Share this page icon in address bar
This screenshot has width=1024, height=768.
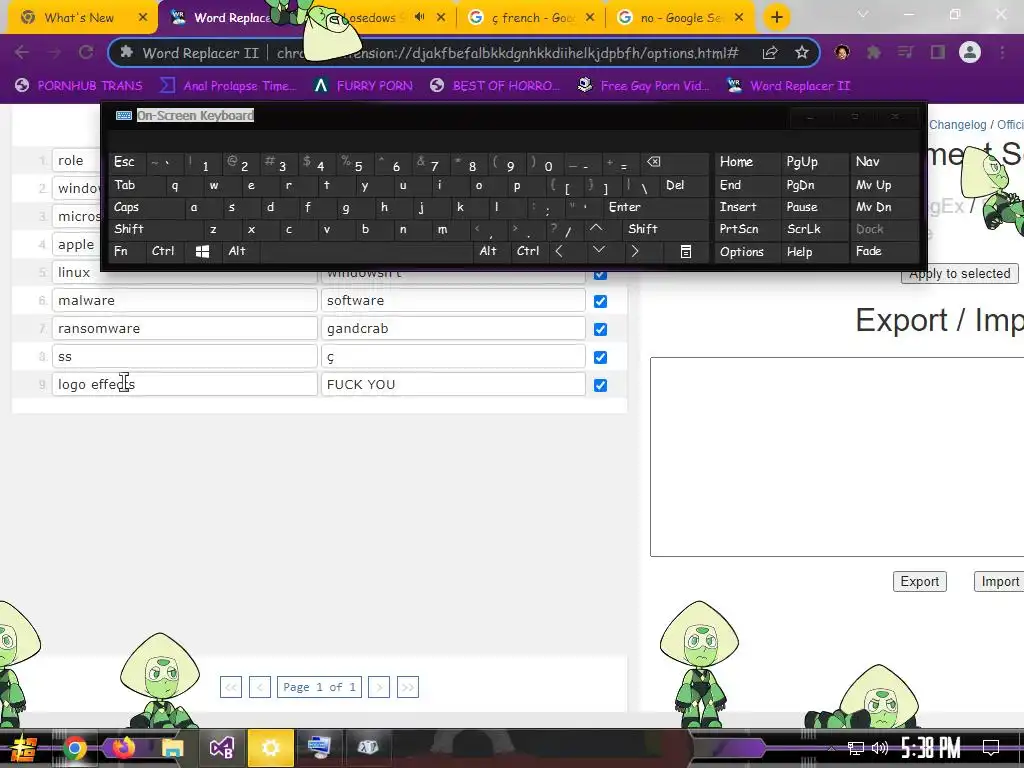(x=770, y=53)
